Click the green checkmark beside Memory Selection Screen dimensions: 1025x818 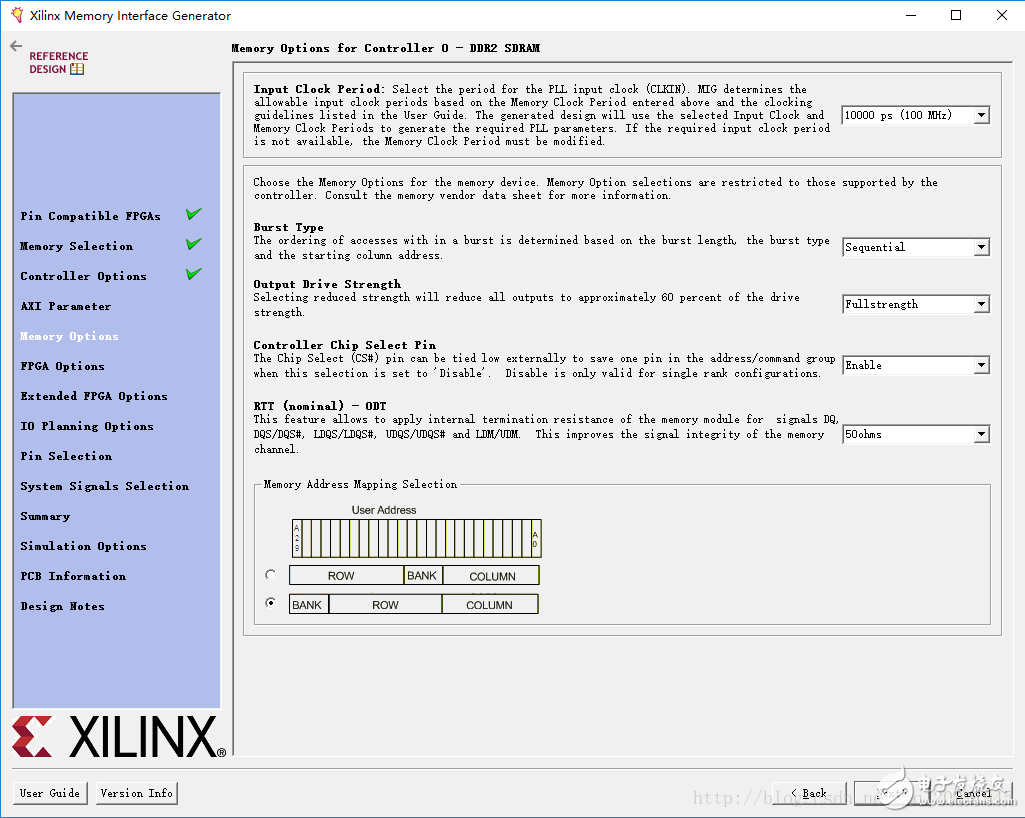coord(193,244)
